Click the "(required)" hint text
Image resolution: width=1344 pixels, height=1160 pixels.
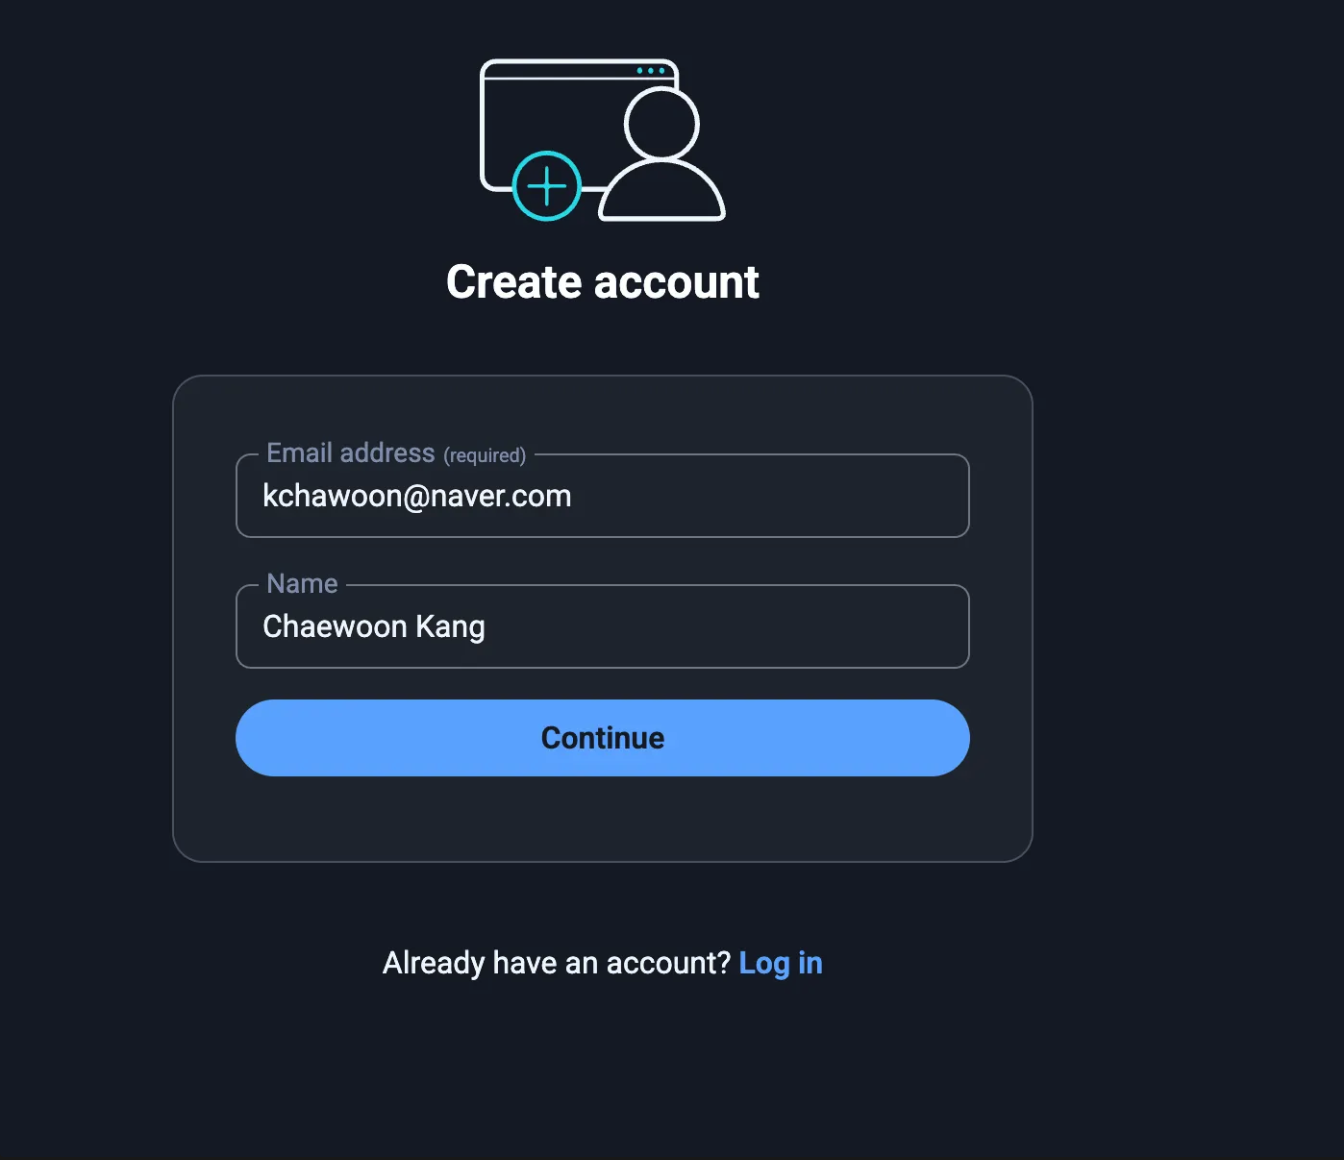pos(485,456)
